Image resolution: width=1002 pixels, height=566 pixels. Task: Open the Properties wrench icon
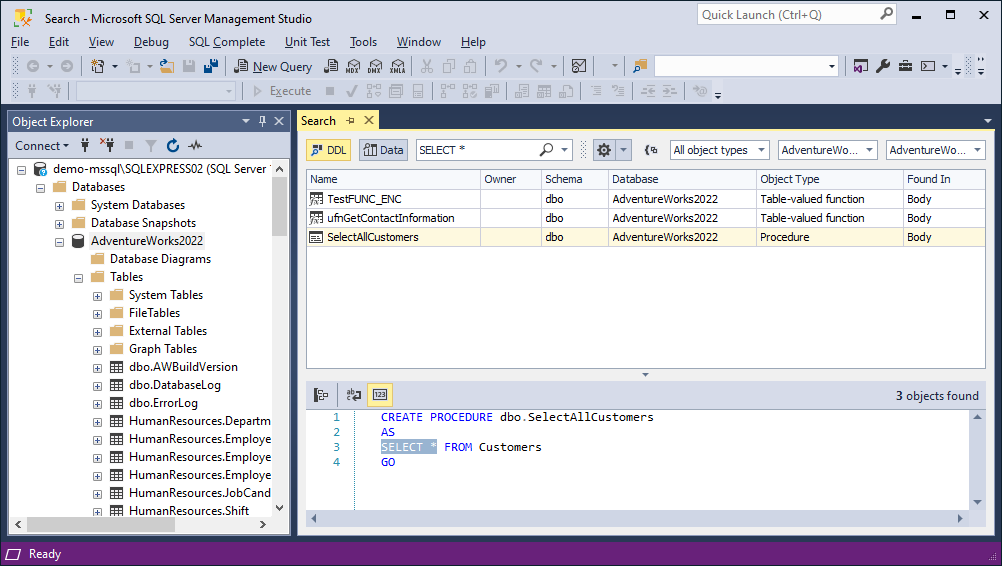(x=883, y=66)
